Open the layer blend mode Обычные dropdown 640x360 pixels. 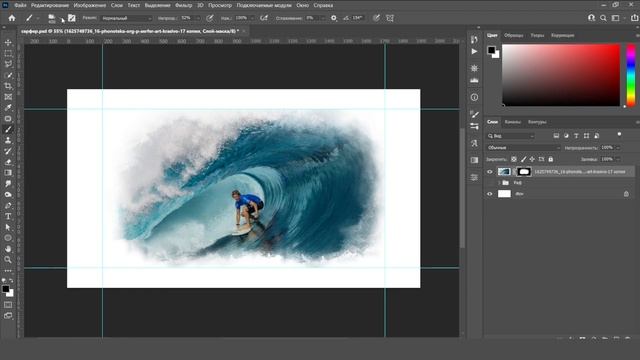pos(523,148)
